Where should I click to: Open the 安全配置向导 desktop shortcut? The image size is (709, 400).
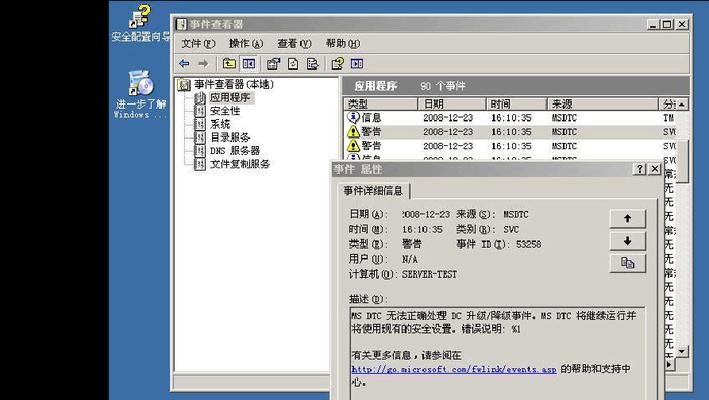pyautogui.click(x=140, y=24)
